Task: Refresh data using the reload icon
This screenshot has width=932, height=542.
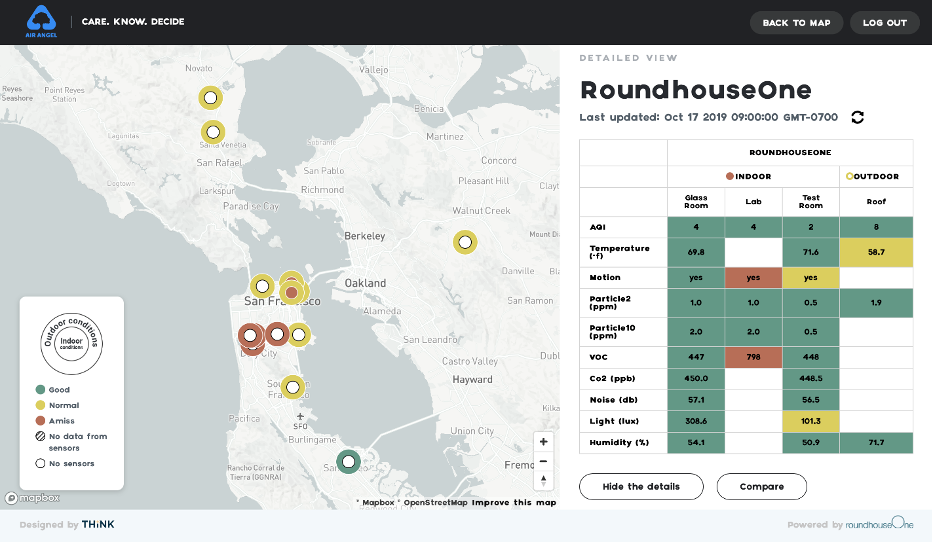Action: tap(857, 117)
